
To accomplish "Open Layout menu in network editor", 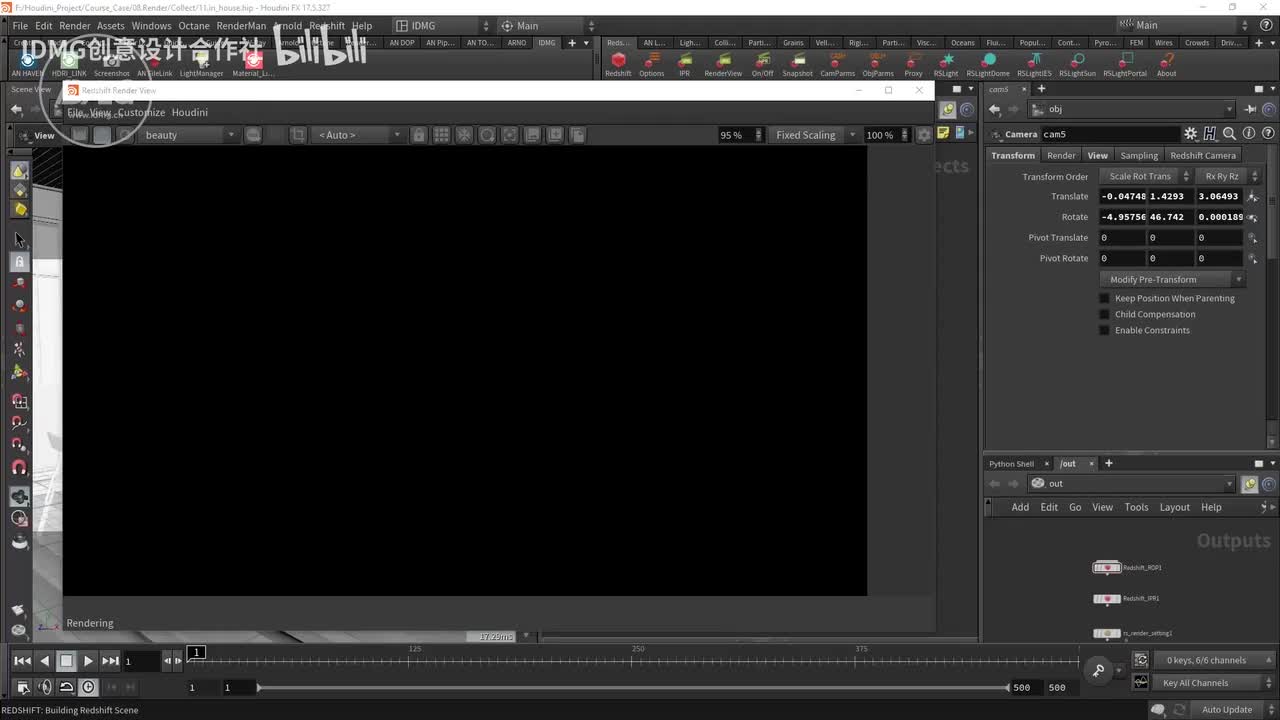I will (1174, 507).
